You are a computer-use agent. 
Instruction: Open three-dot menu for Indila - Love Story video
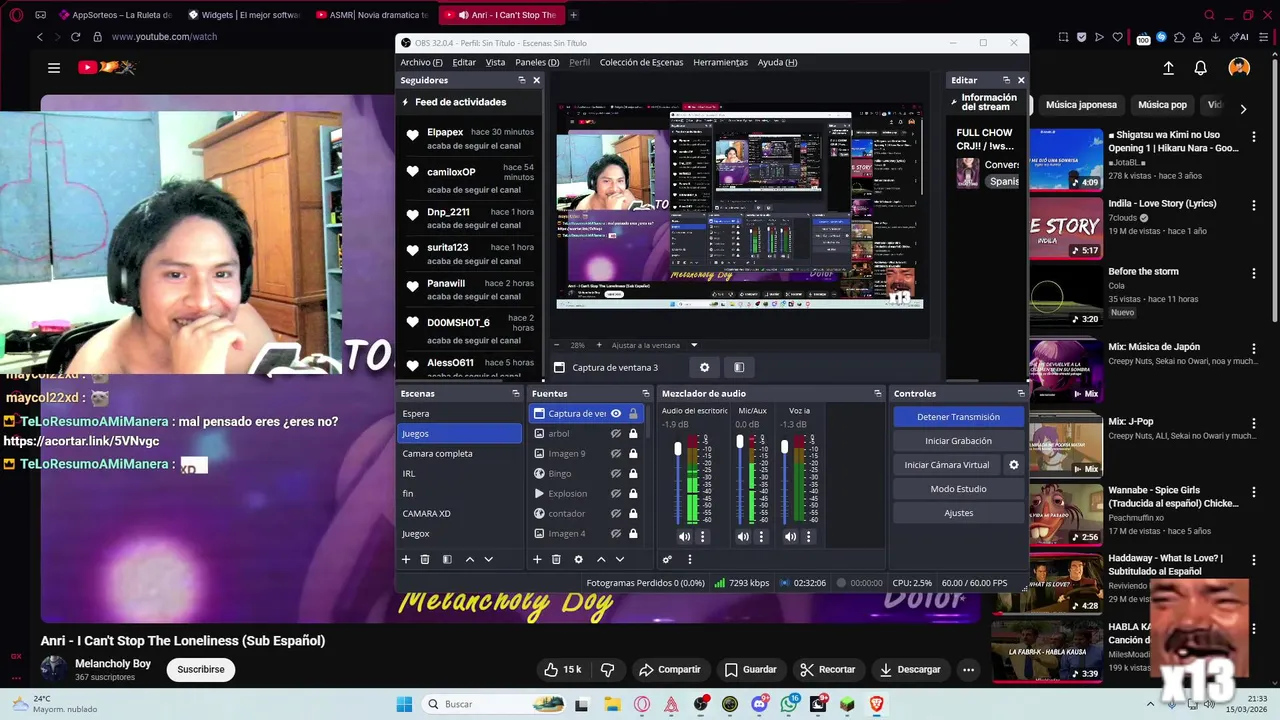tap(1254, 205)
